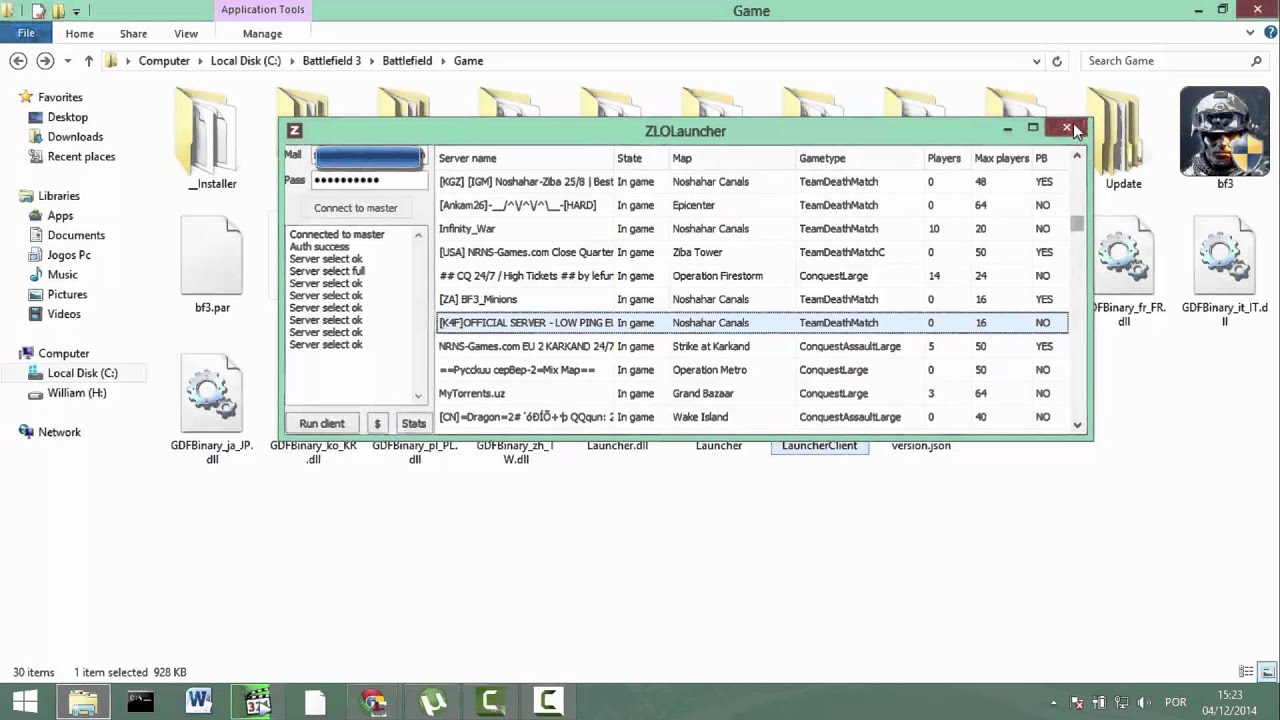
Task: Expand the Explorer ribbon chevron
Action: coord(1250,33)
